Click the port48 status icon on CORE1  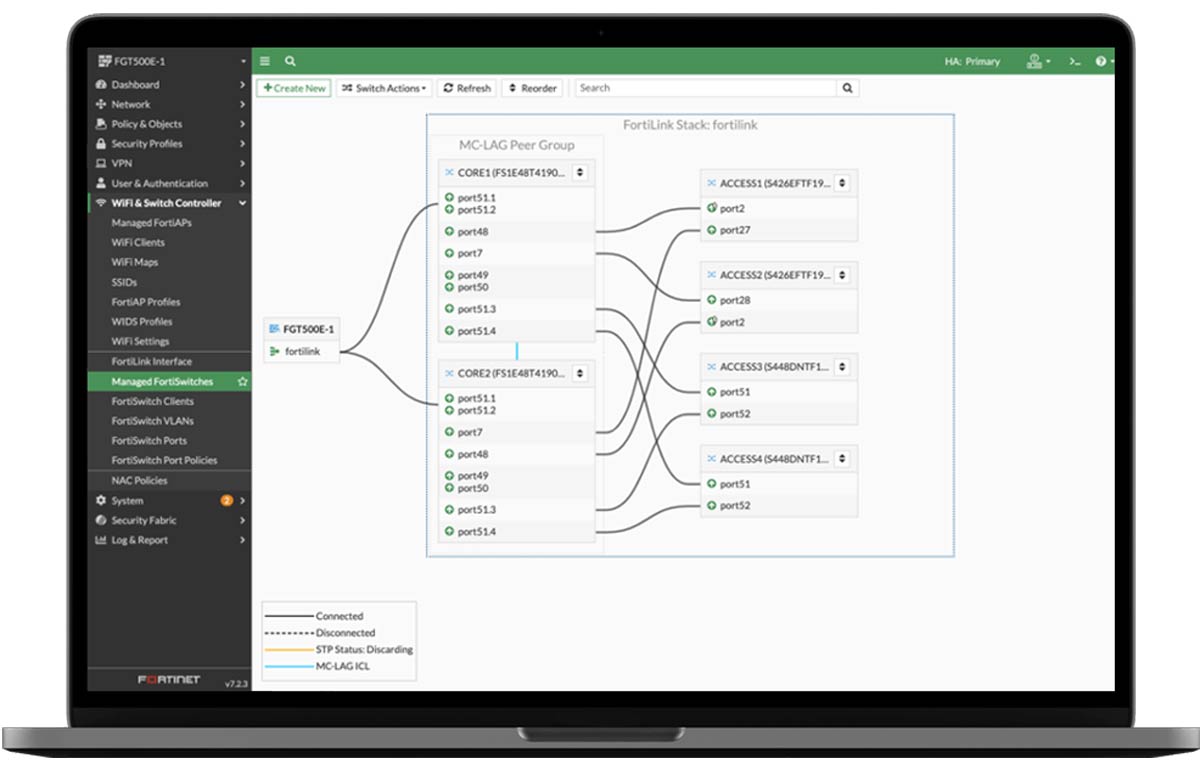click(450, 231)
